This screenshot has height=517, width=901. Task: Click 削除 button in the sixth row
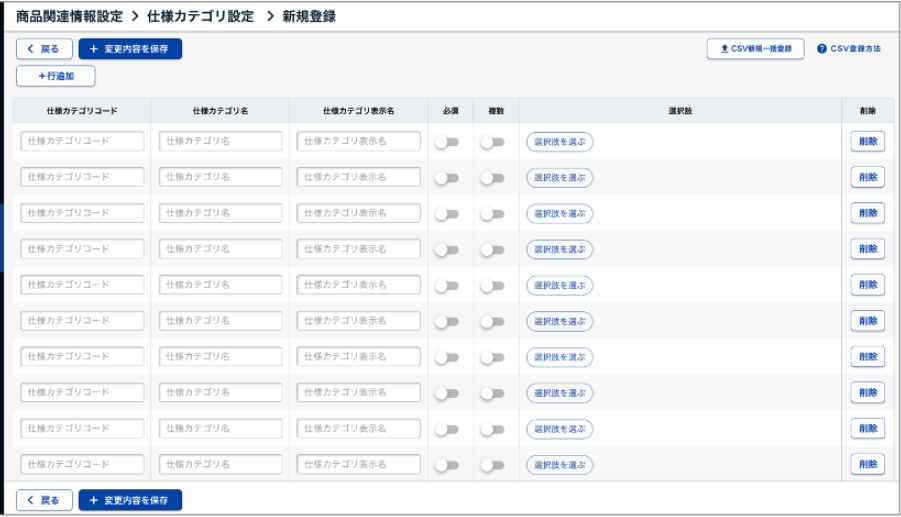click(x=867, y=321)
